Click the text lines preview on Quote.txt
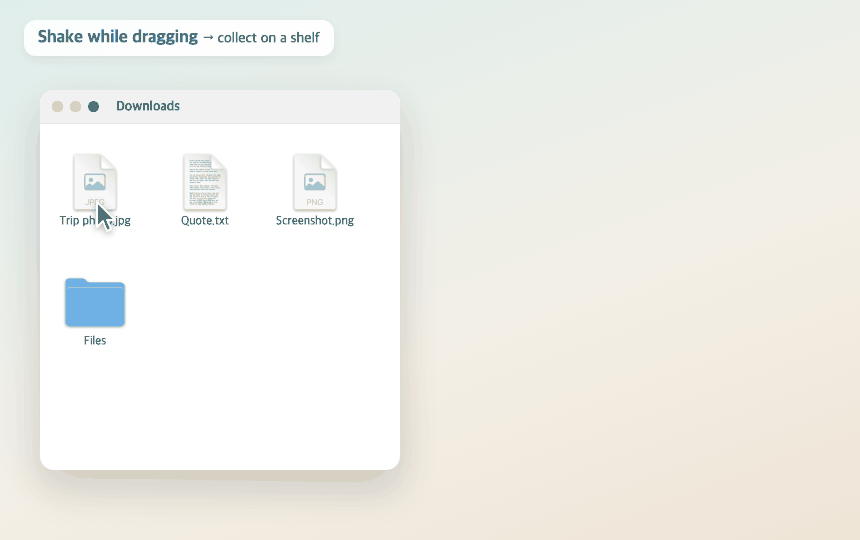Viewport: 860px width, 540px height. pos(204,180)
